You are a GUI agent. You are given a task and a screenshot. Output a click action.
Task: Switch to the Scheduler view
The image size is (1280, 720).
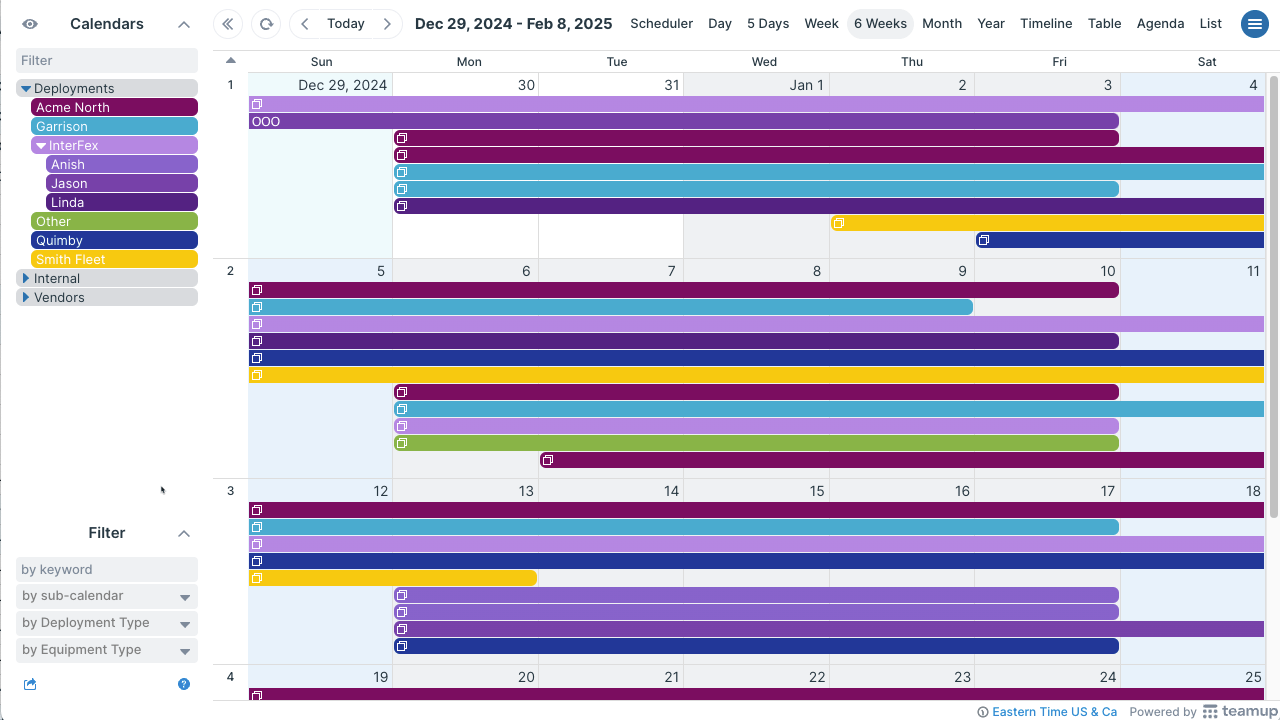click(x=661, y=24)
